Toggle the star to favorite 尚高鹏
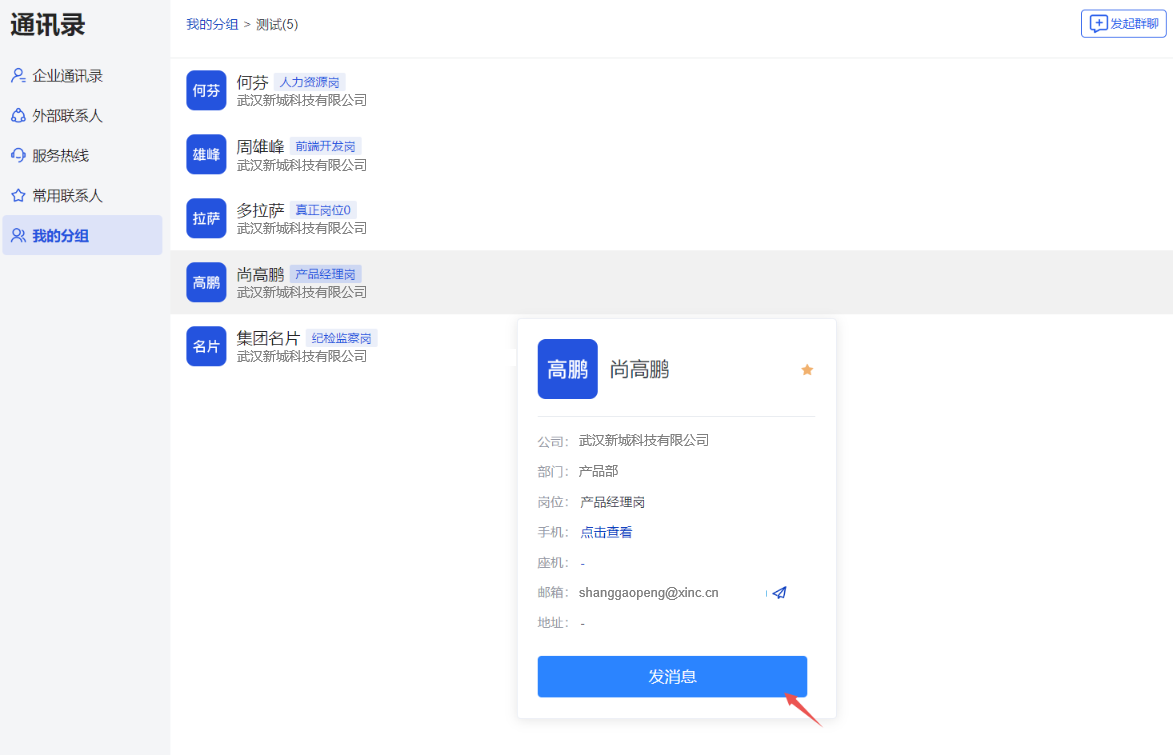Image resolution: width=1173 pixels, height=755 pixels. (x=806, y=369)
